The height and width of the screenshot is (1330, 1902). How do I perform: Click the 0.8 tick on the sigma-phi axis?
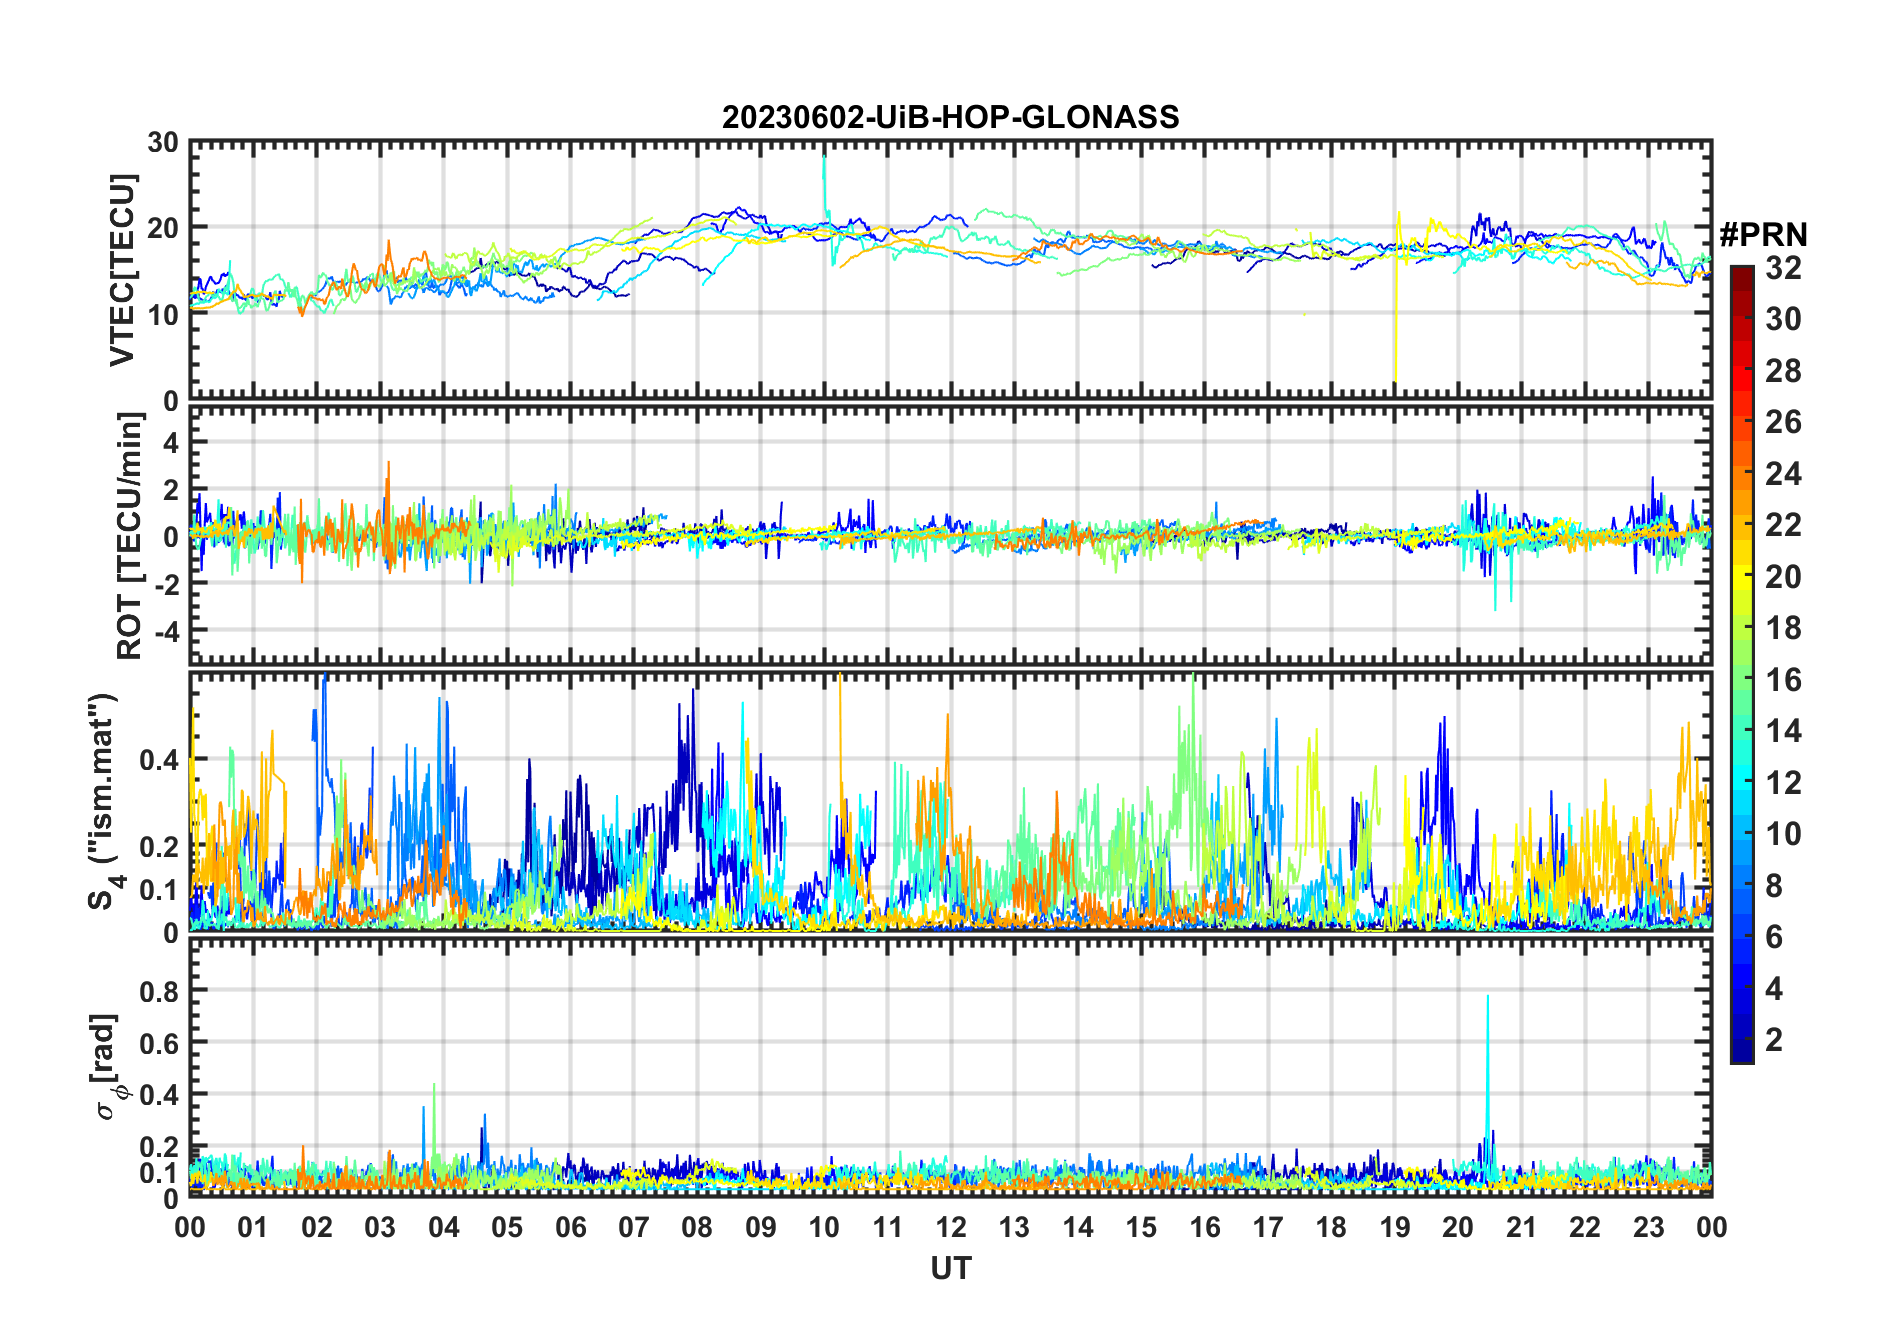[x=159, y=991]
